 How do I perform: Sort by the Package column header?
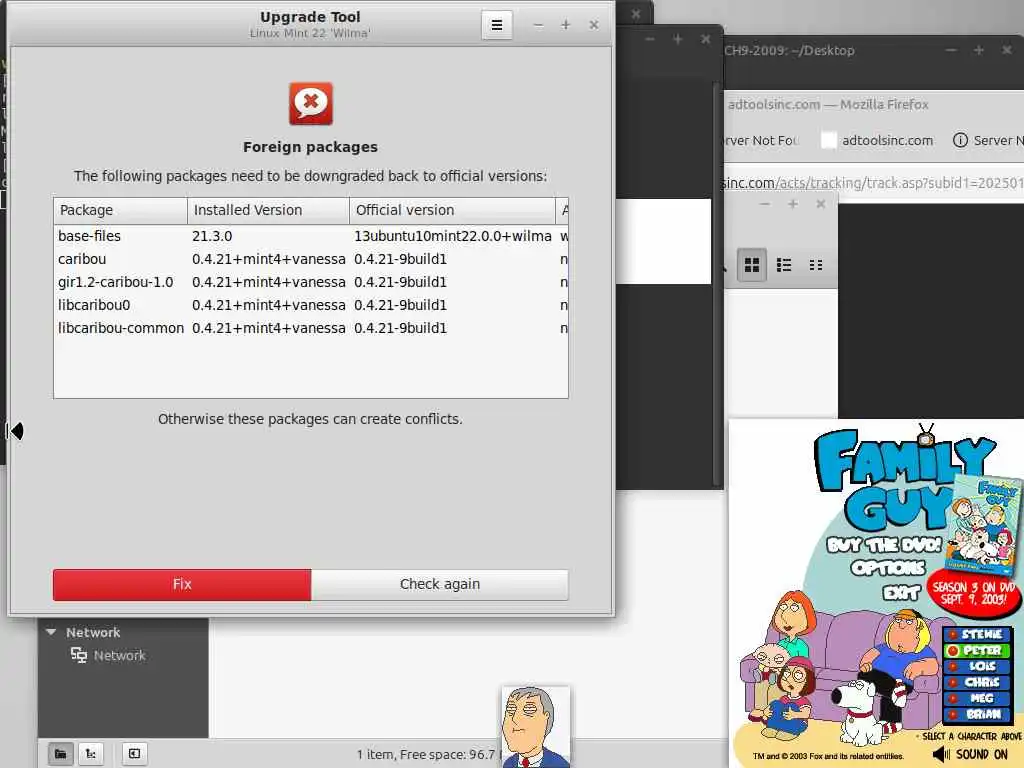121,210
